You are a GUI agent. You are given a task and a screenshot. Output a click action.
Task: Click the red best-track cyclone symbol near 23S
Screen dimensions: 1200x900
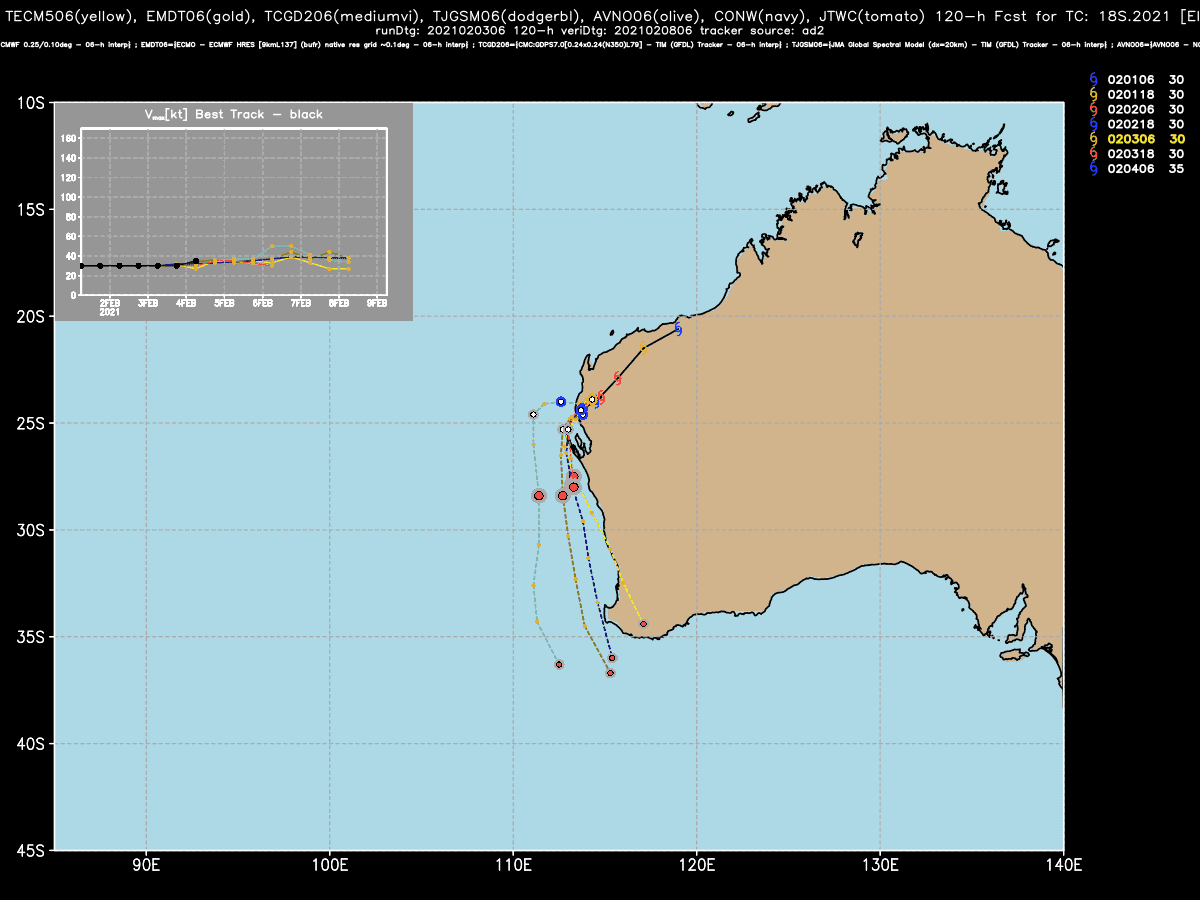(617, 379)
